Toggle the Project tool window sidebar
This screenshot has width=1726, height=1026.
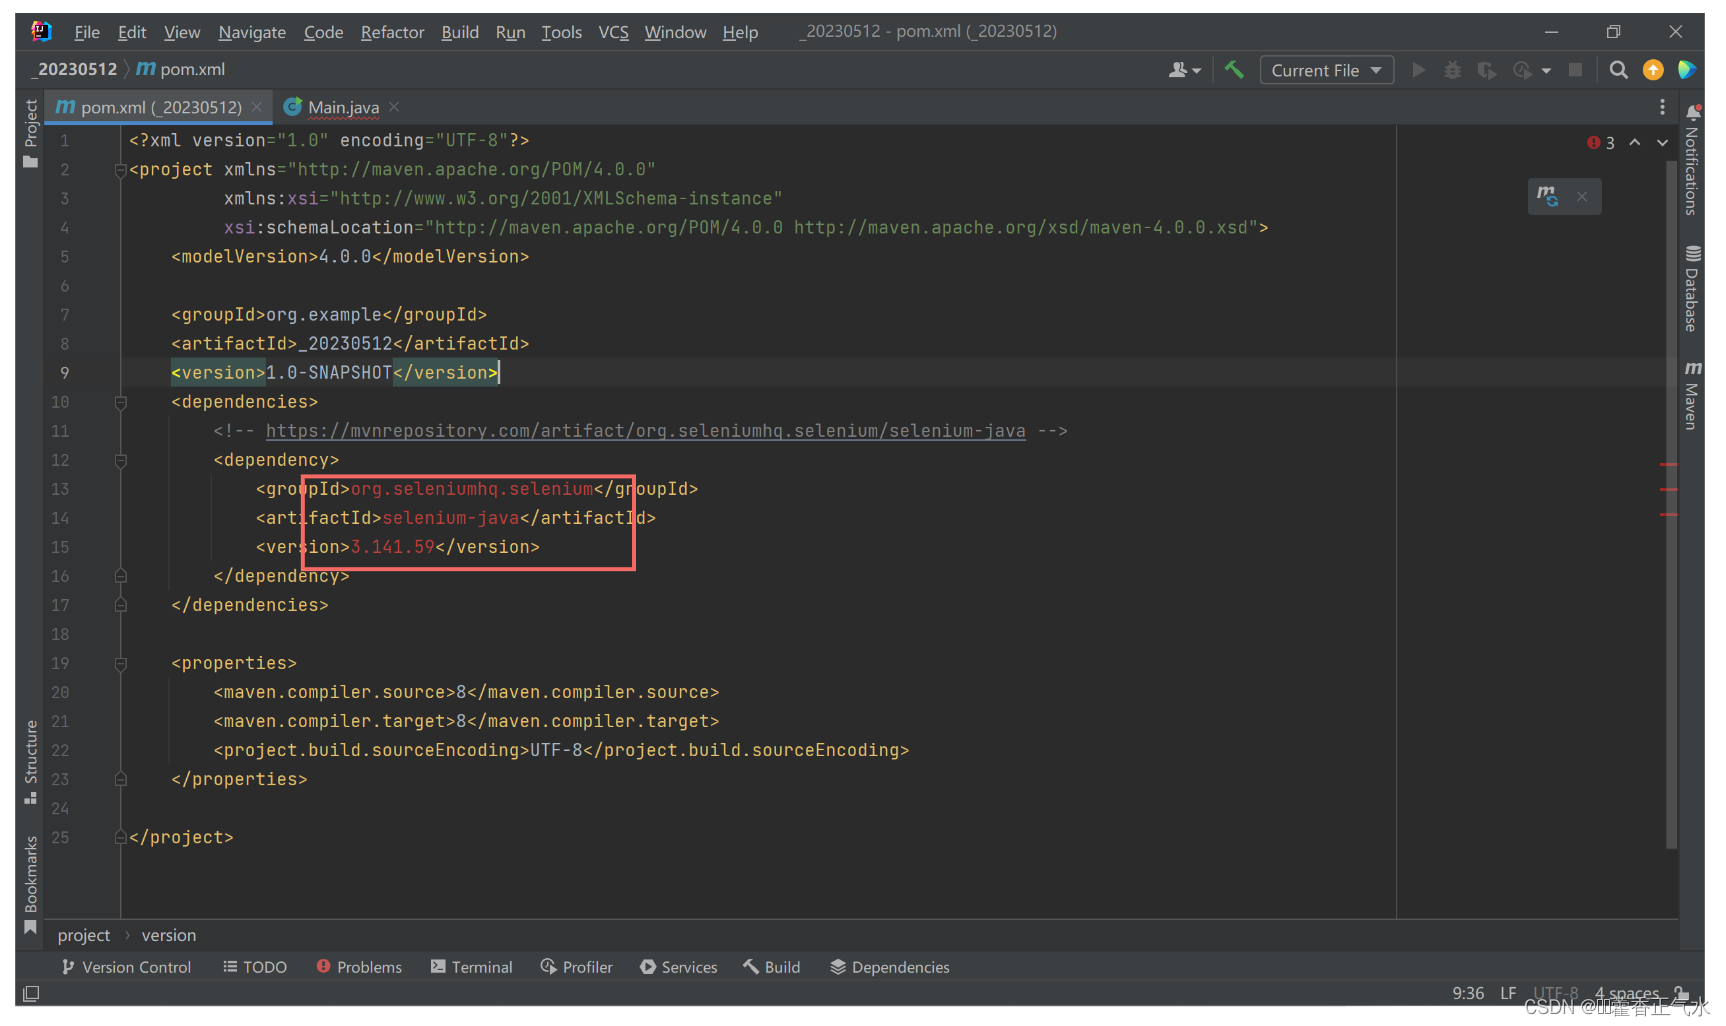coord(31,133)
